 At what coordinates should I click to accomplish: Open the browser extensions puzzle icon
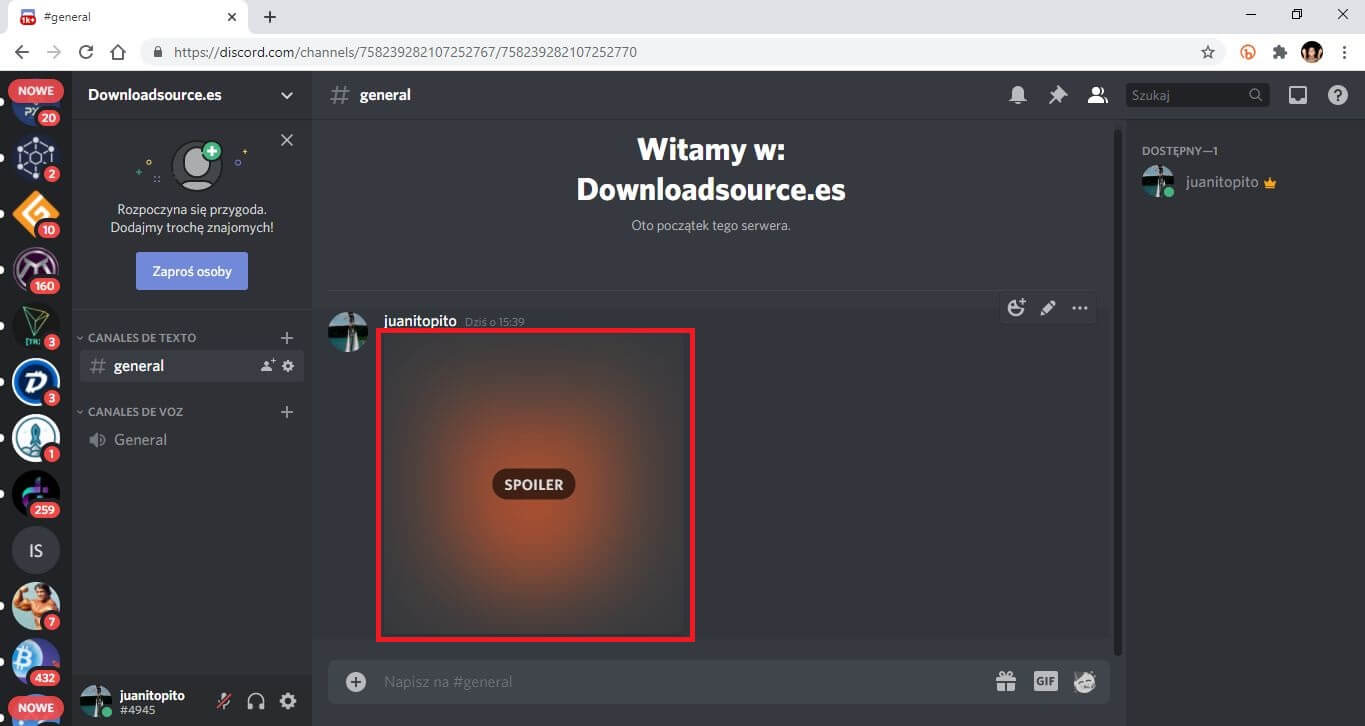[1279, 52]
